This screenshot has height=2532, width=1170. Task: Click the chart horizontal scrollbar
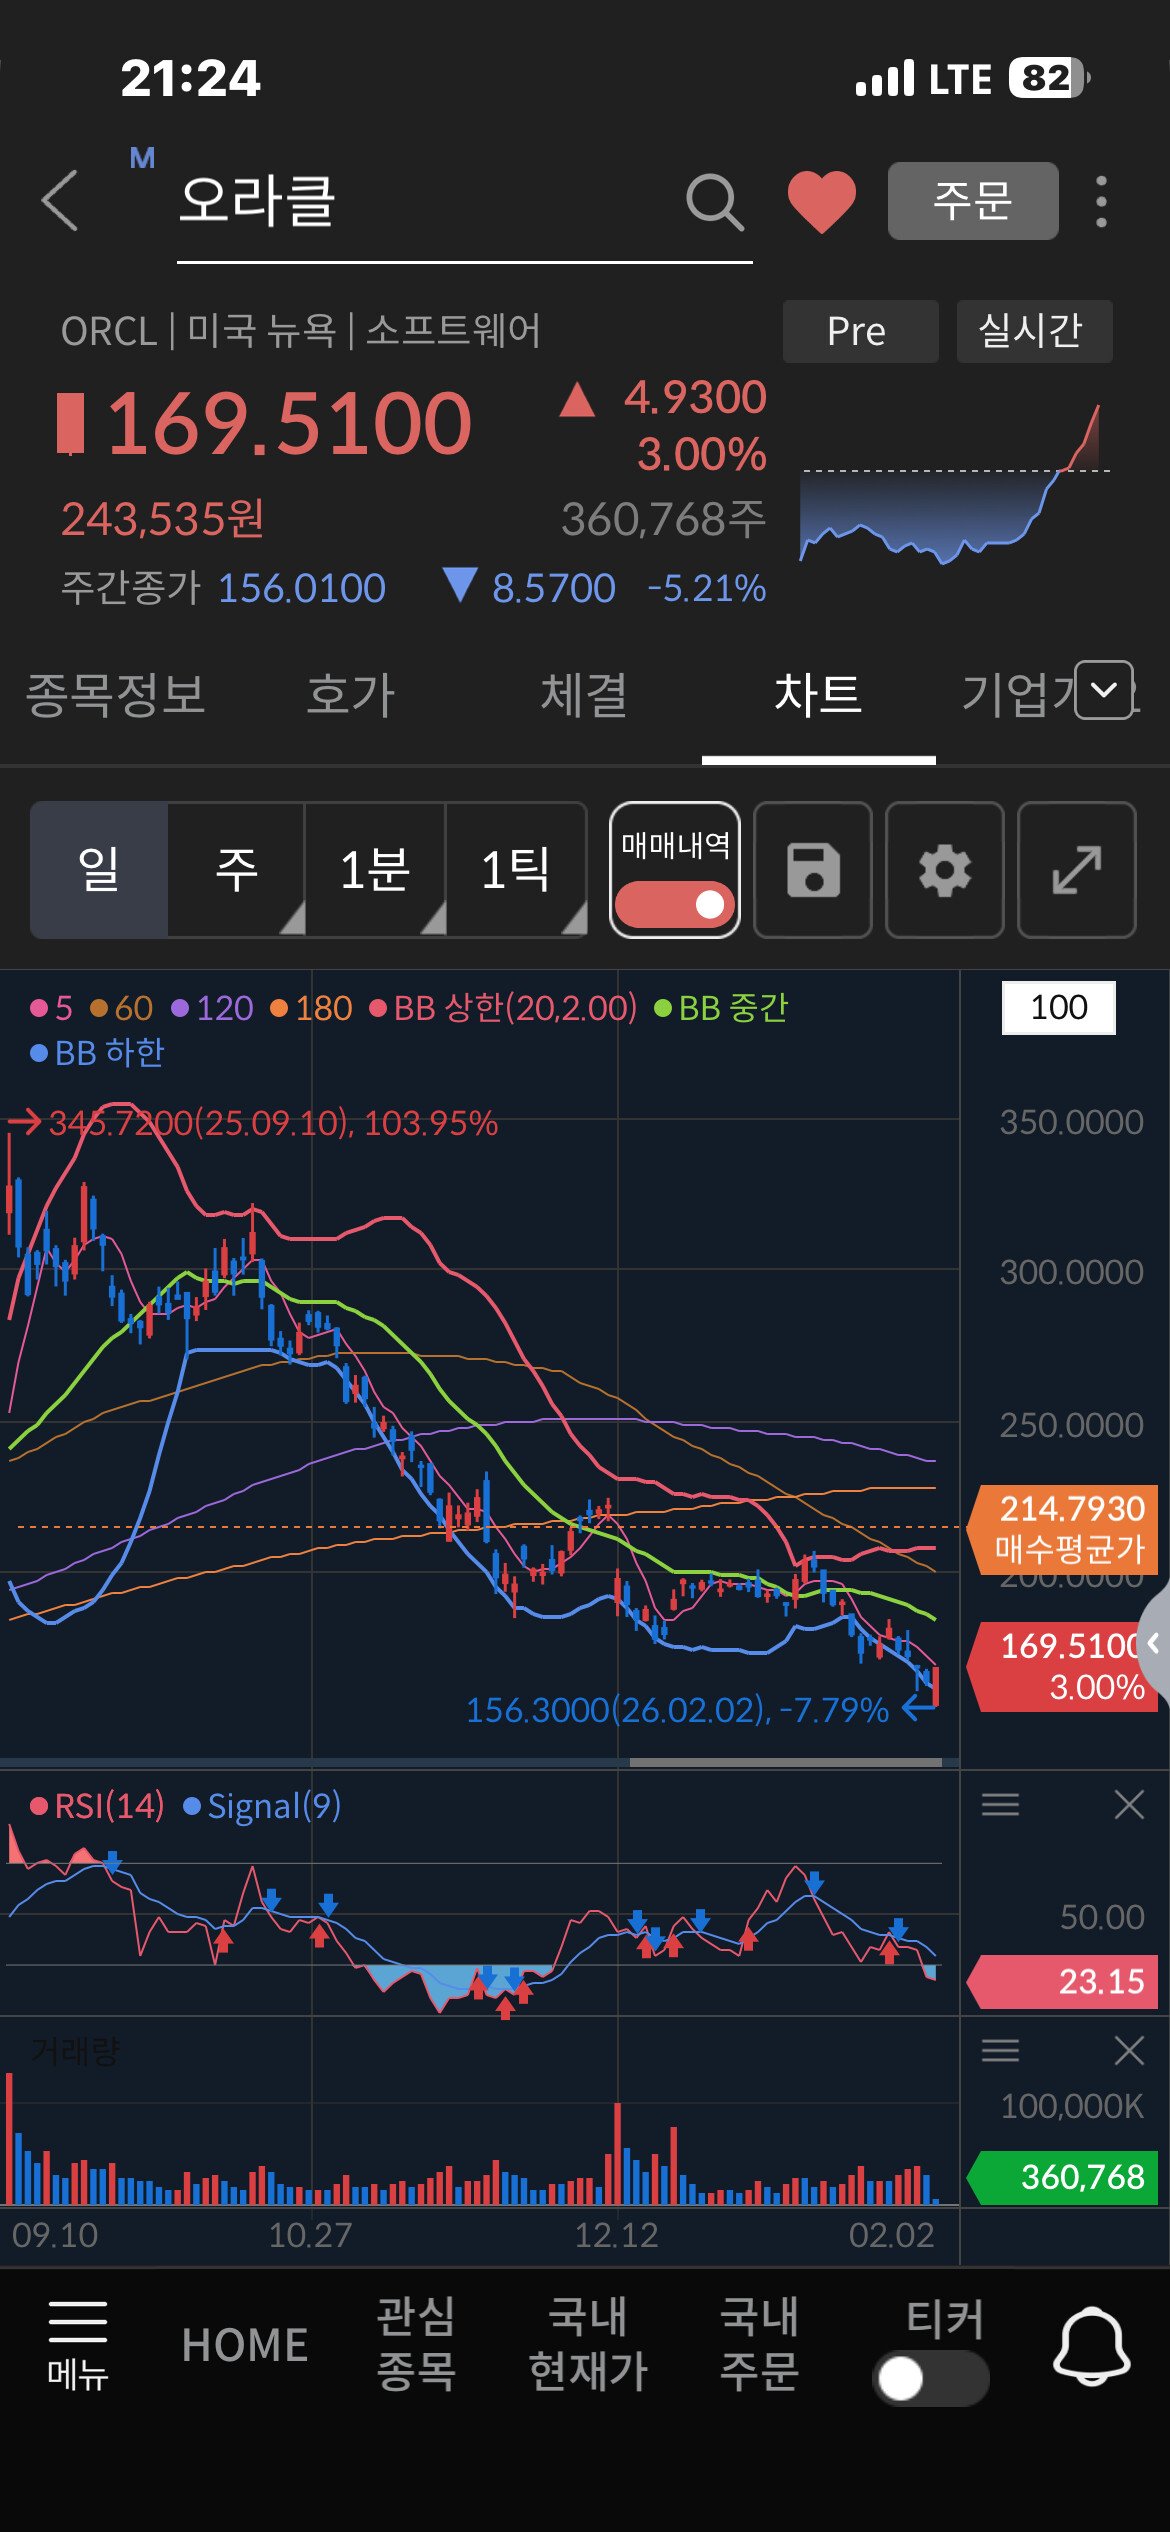[x=786, y=1762]
